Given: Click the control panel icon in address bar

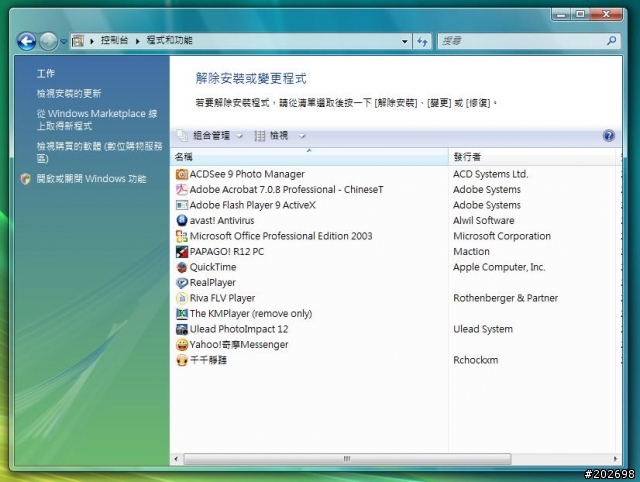Looking at the screenshot, I should [78, 41].
